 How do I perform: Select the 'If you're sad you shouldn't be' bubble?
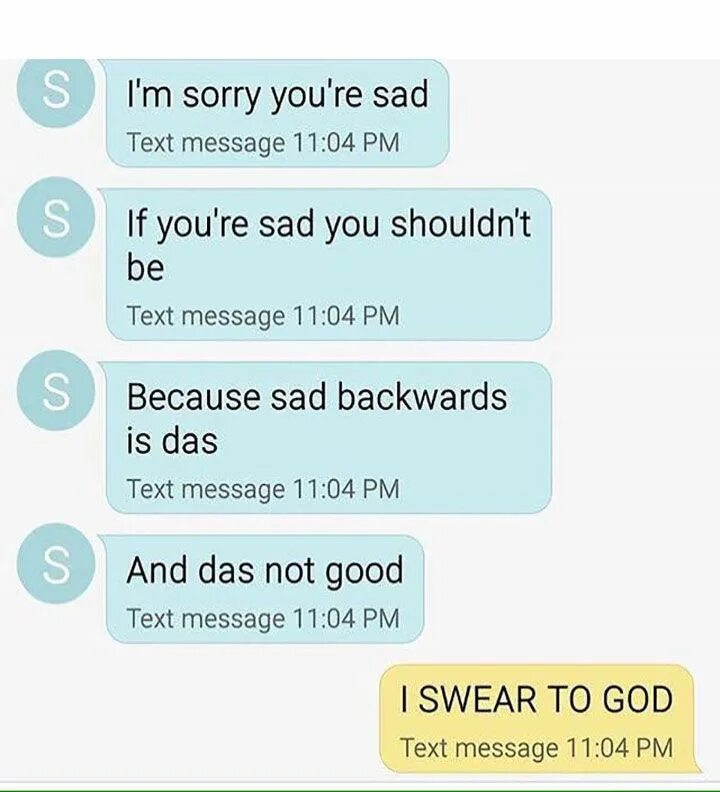pos(328,264)
